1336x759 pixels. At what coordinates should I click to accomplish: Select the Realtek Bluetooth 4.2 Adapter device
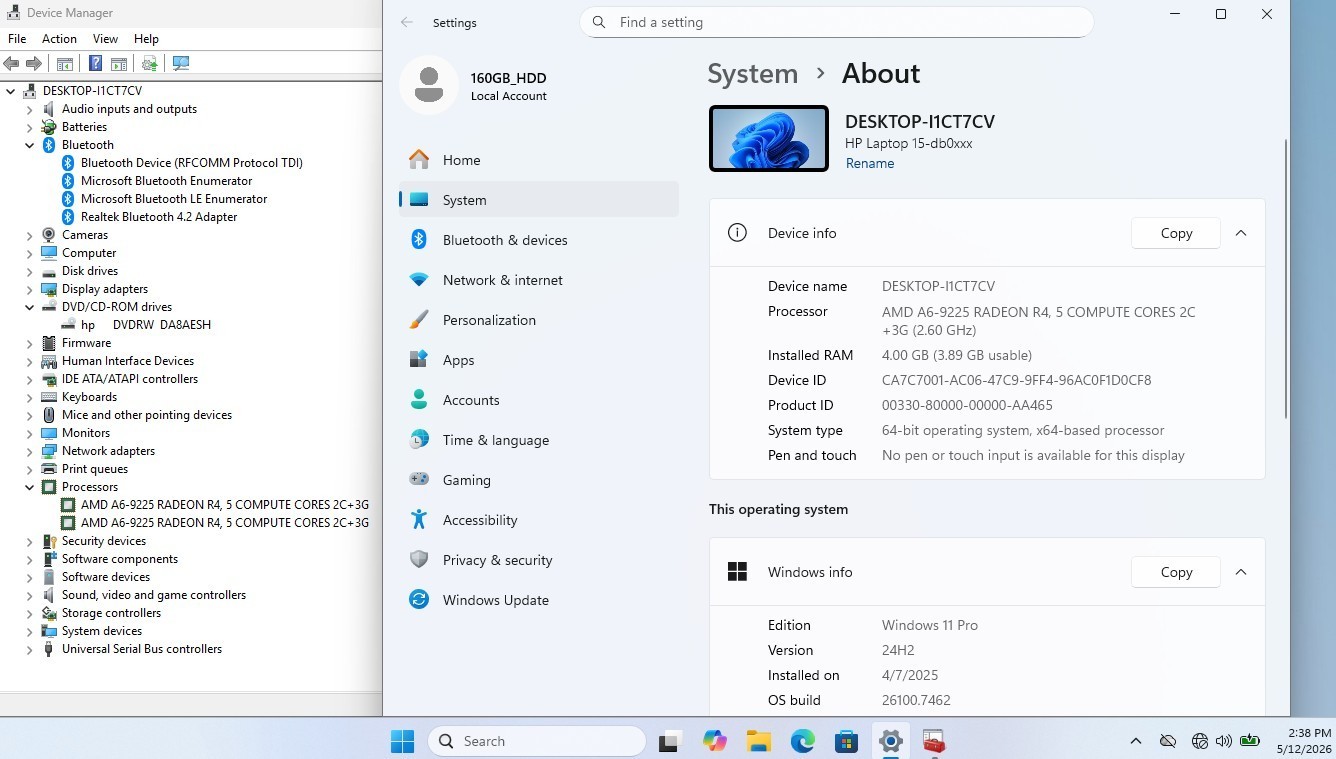click(159, 217)
